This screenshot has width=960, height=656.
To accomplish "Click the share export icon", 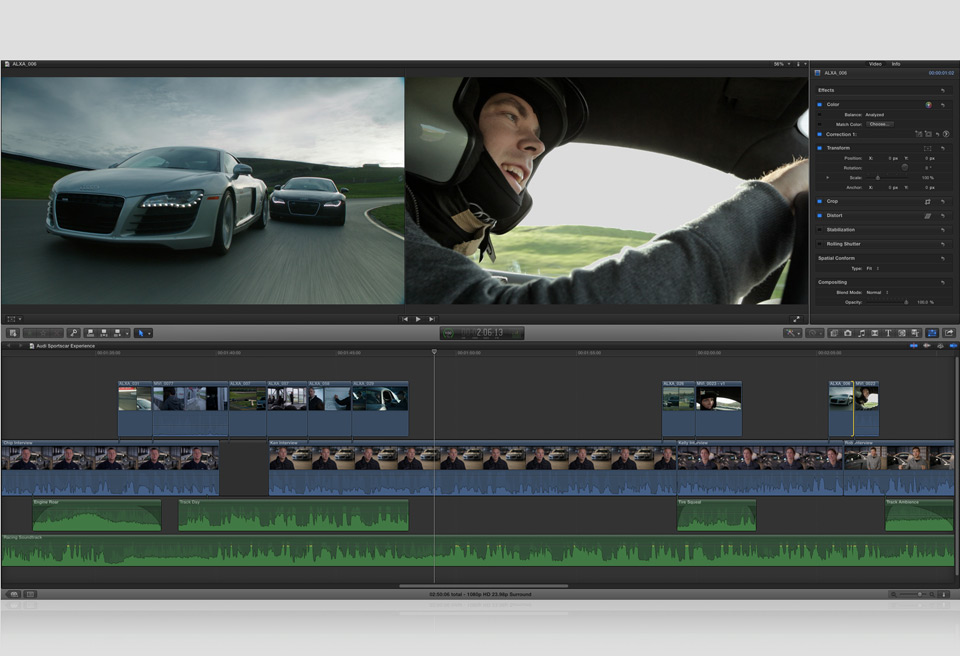I will [949, 333].
